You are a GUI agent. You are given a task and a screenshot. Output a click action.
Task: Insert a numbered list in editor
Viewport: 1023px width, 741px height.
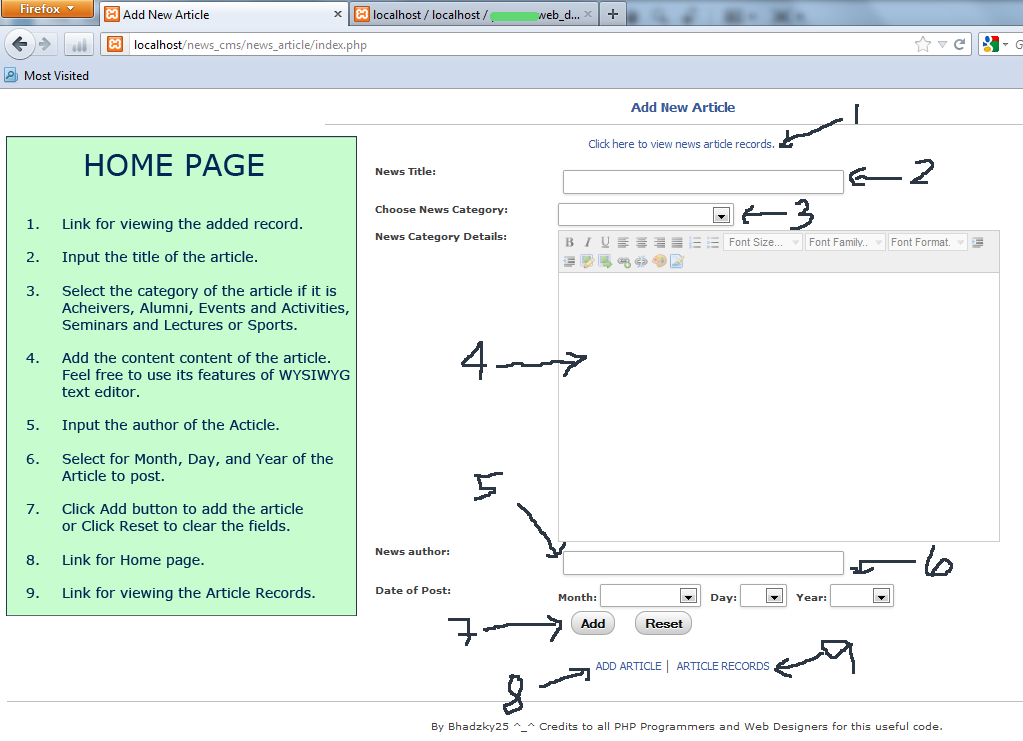(x=695, y=242)
